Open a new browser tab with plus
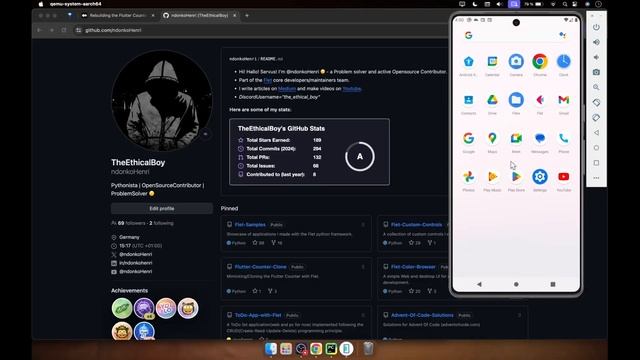 click(247, 16)
